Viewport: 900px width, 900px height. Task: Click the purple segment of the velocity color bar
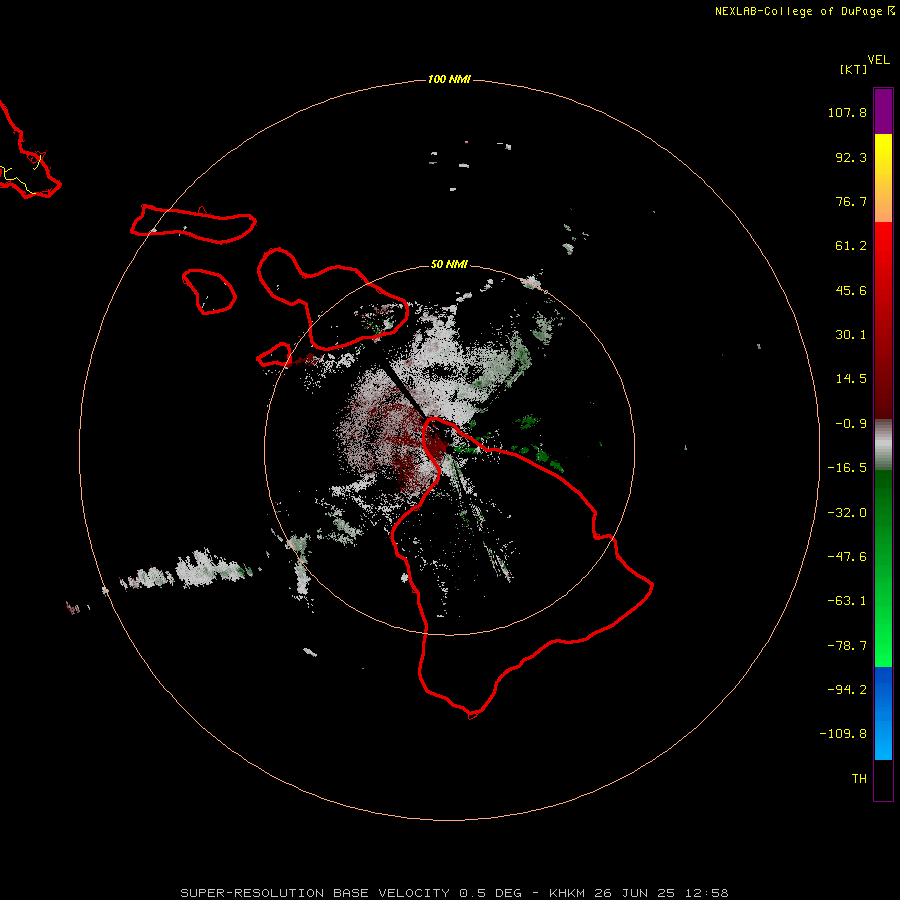pos(883,111)
